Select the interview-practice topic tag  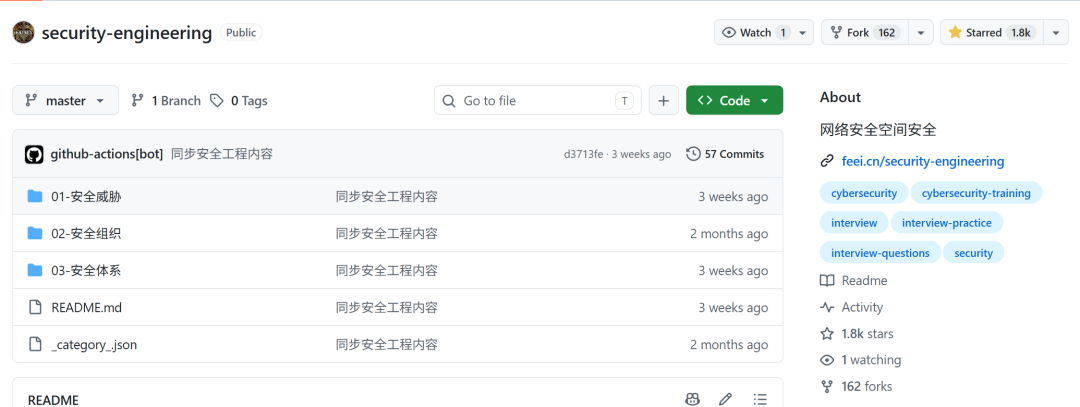coord(946,222)
